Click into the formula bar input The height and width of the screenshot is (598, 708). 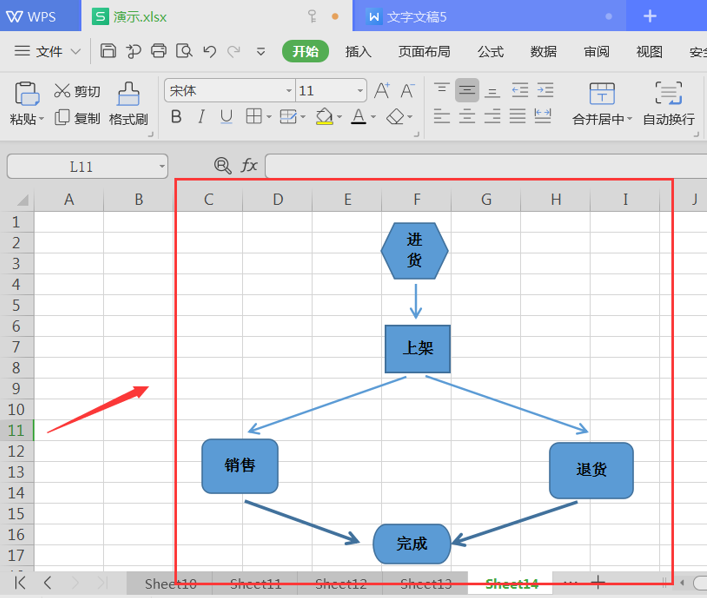(486, 166)
